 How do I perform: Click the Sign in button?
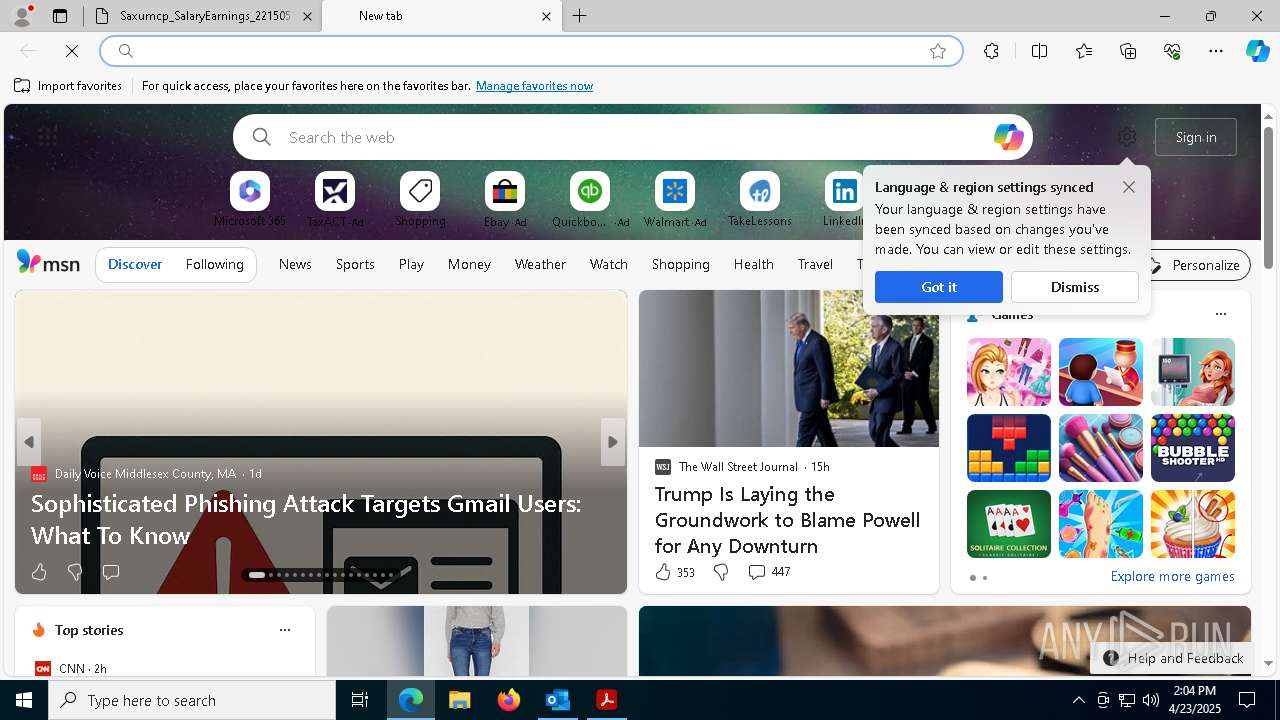[1196, 137]
